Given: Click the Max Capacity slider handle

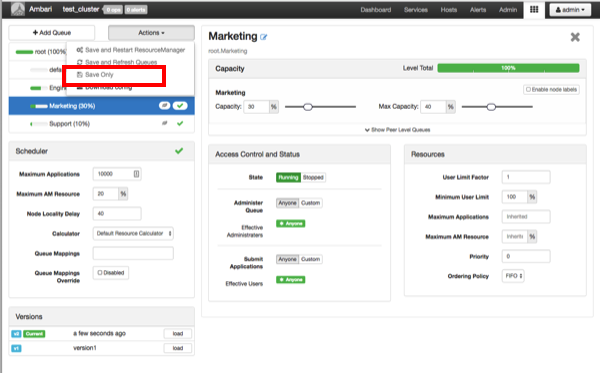Looking at the screenshot, I should [491, 107].
